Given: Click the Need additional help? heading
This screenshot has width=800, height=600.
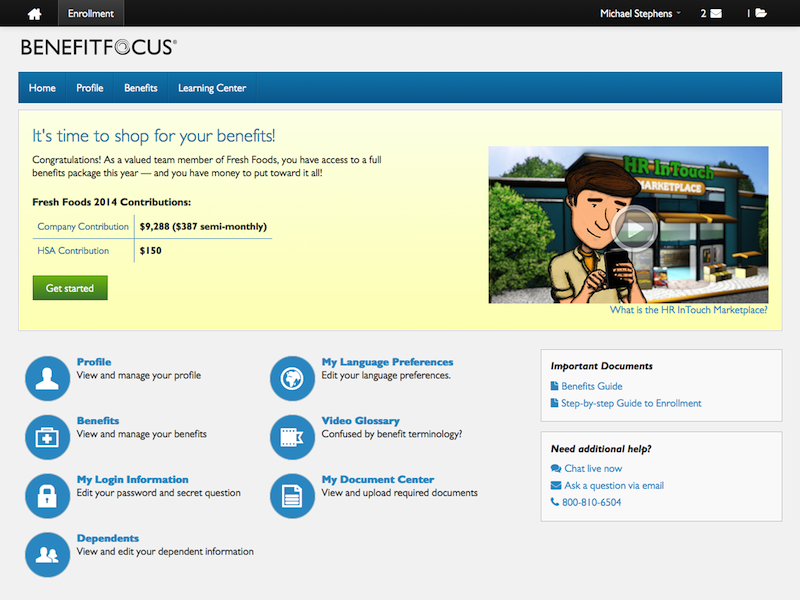Looking at the screenshot, I should 601,449.
